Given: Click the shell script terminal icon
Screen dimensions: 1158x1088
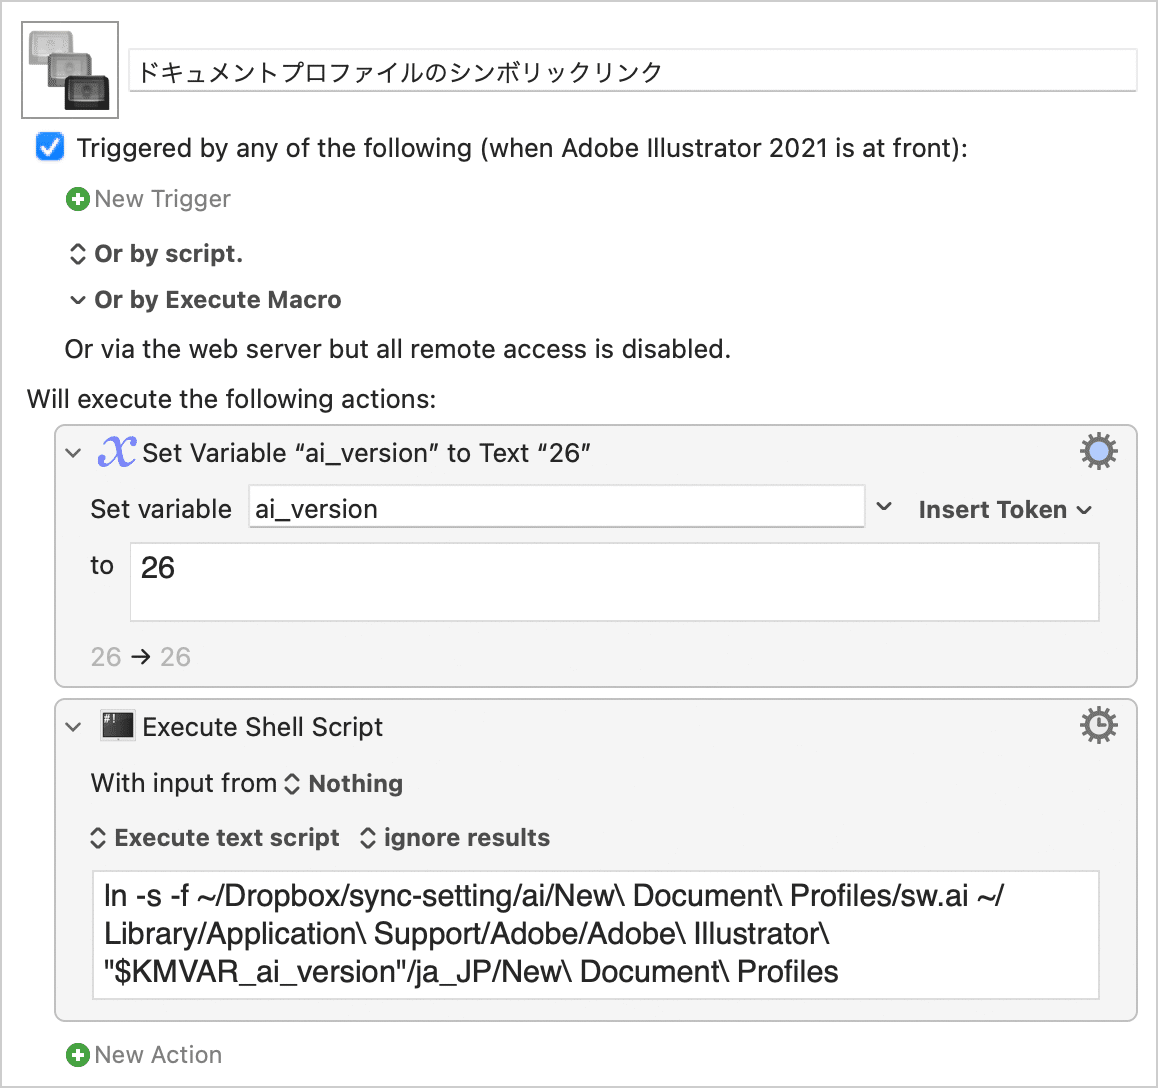Looking at the screenshot, I should coord(117,726).
